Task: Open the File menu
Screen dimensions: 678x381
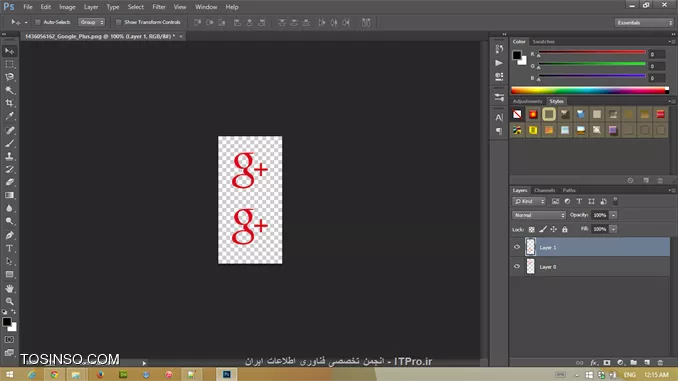Action: [x=28, y=7]
